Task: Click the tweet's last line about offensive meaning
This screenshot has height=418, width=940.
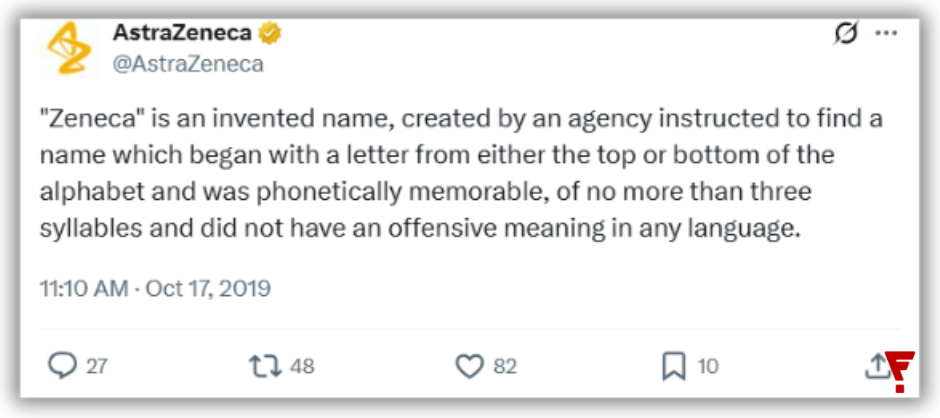Action: (x=420, y=230)
